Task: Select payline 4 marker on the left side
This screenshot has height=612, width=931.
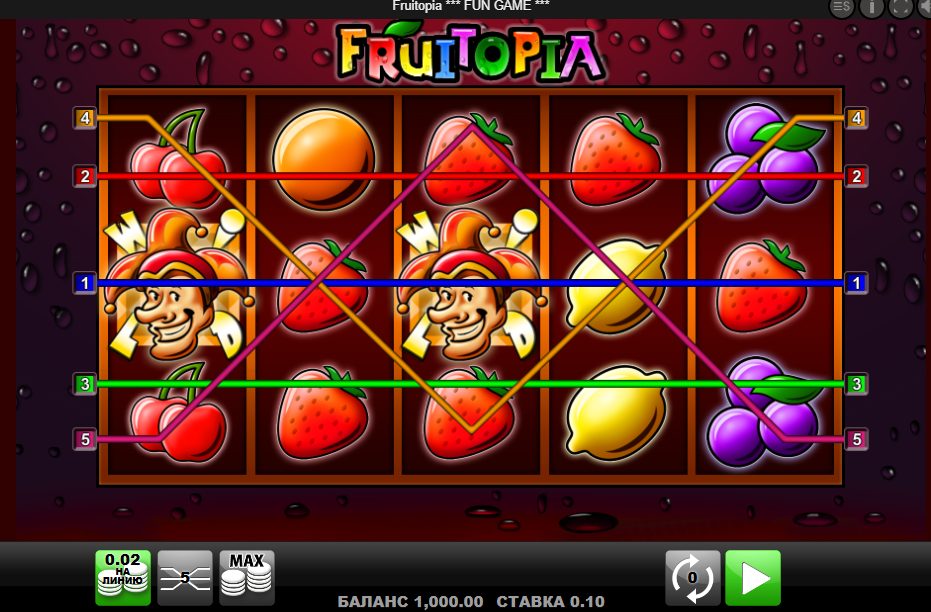Action: (x=85, y=118)
